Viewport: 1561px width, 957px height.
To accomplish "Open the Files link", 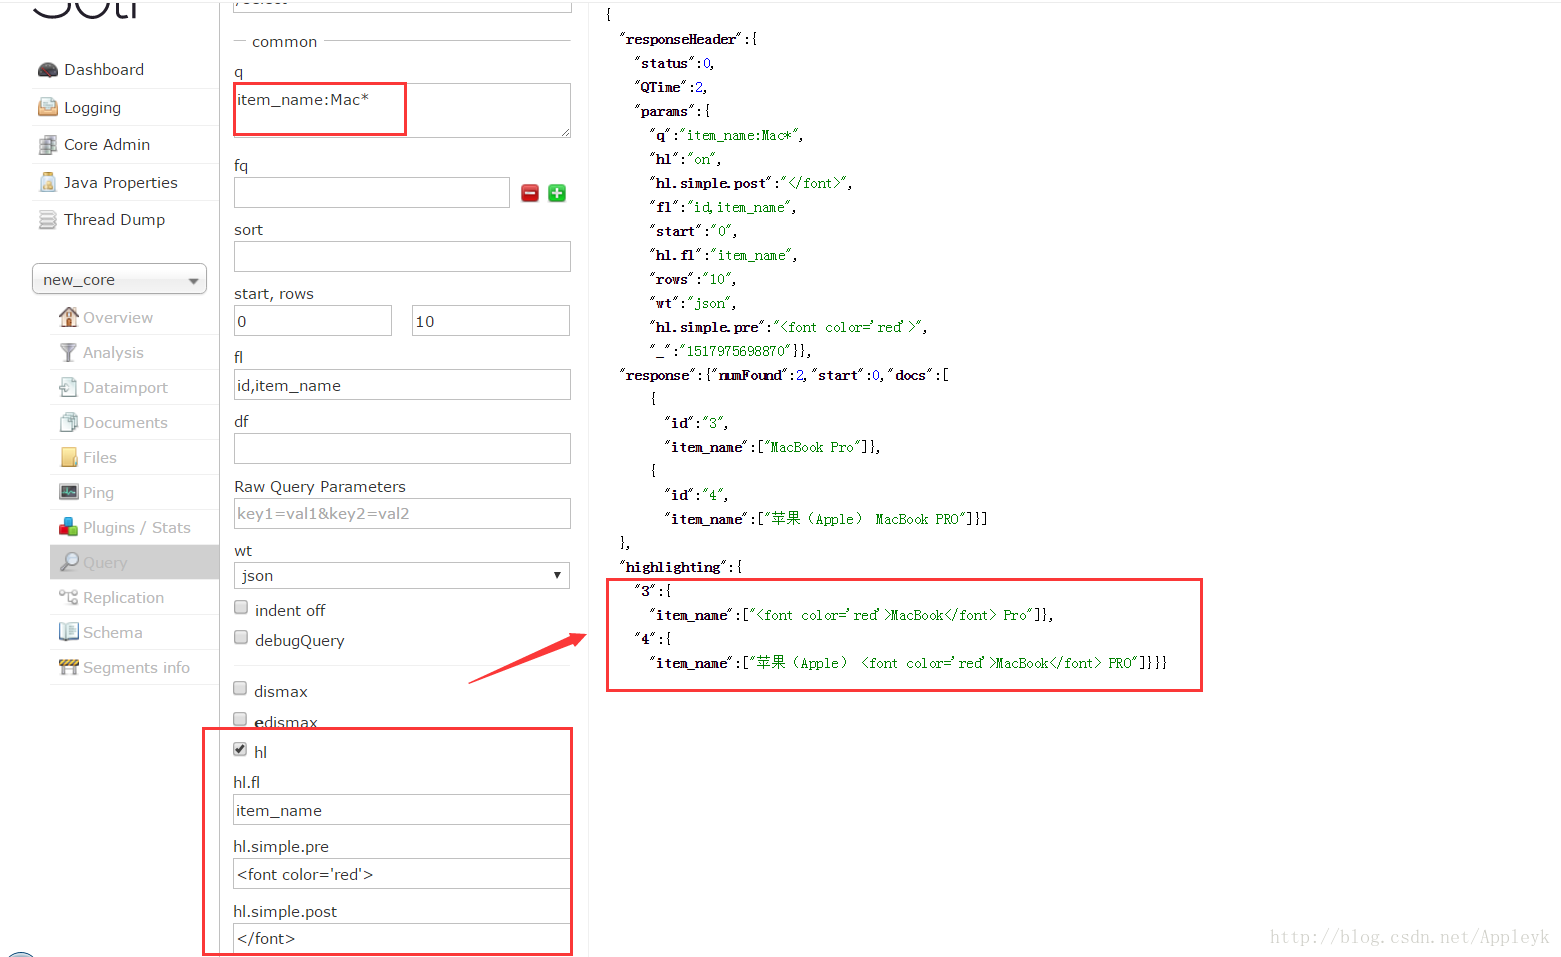I will [100, 458].
